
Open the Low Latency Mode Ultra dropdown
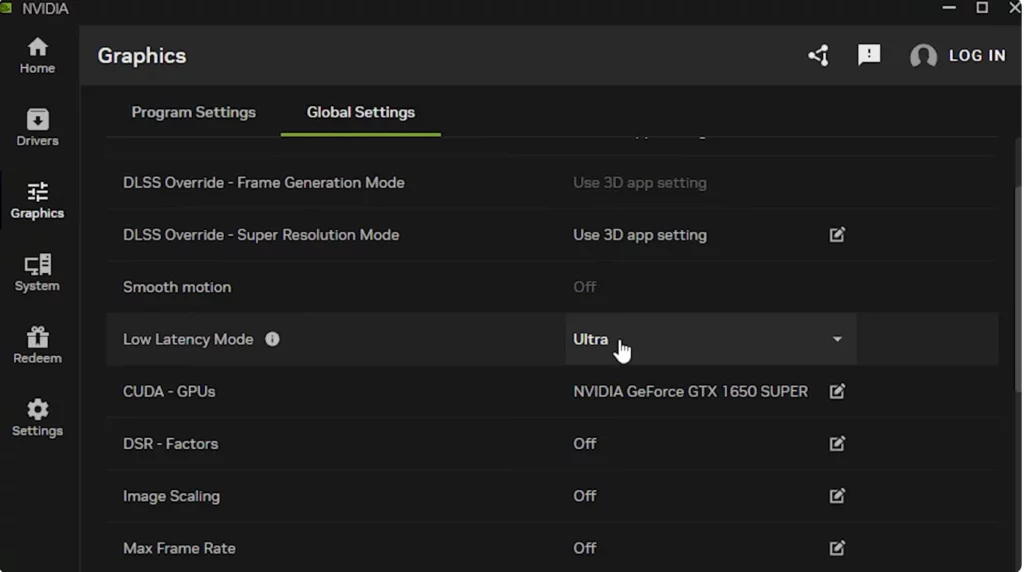click(x=711, y=339)
